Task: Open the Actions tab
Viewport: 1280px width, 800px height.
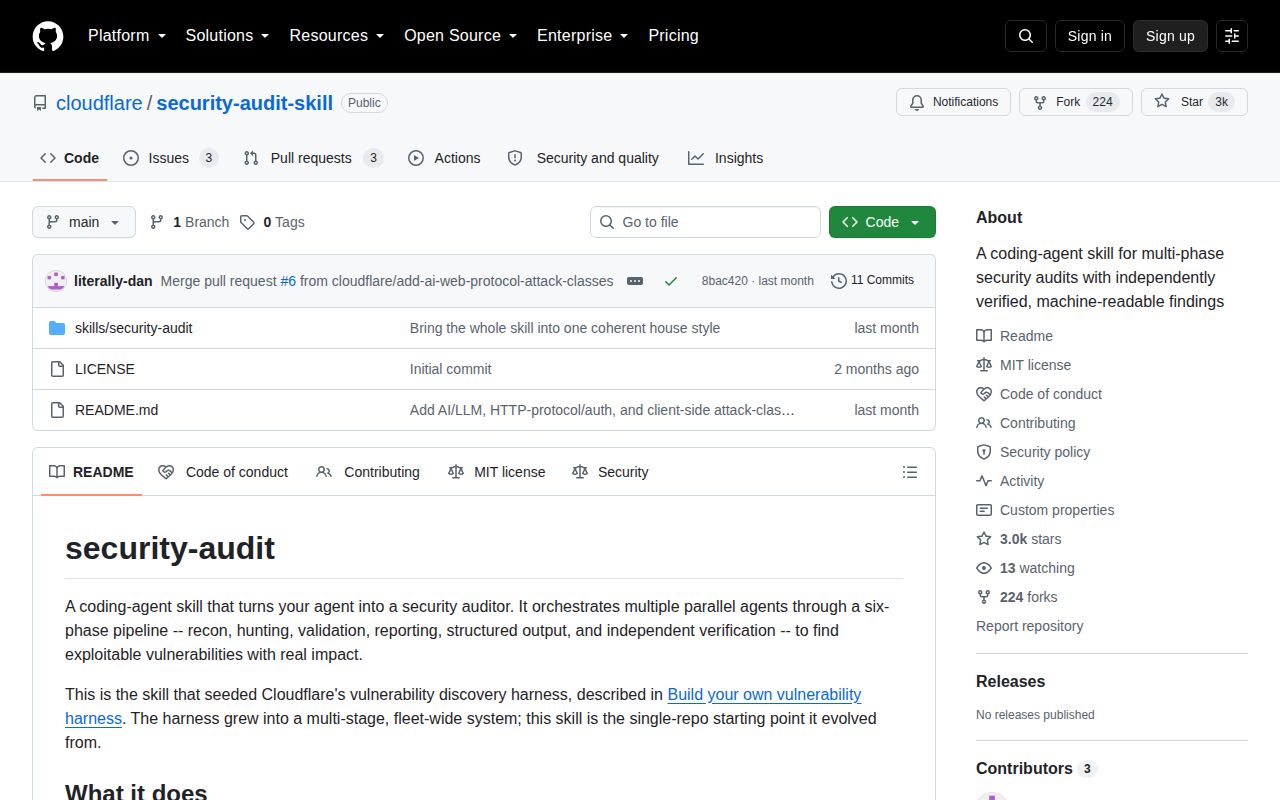Action: coord(444,158)
